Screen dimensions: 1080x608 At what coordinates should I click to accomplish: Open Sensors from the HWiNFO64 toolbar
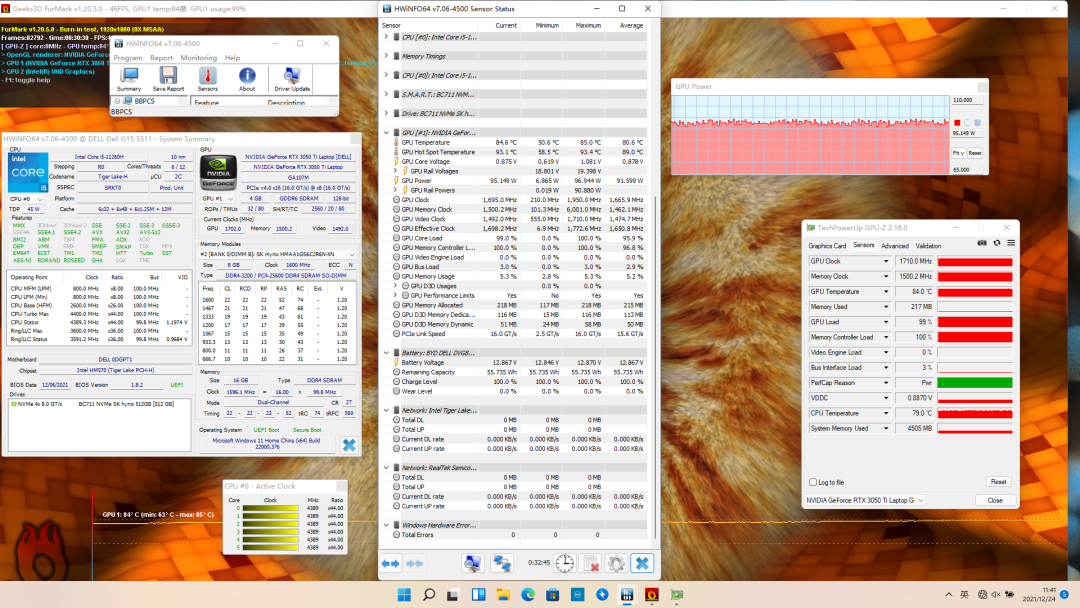(x=207, y=79)
